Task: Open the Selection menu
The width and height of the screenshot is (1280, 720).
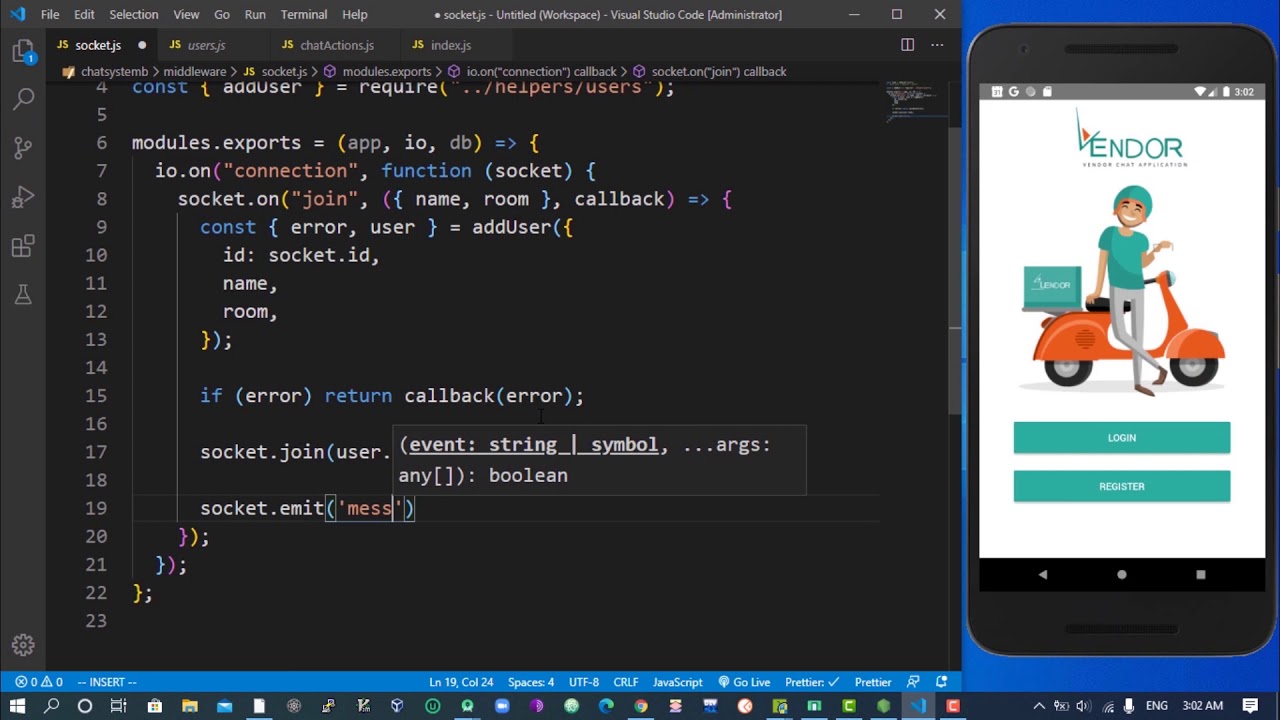Action: click(x=133, y=15)
